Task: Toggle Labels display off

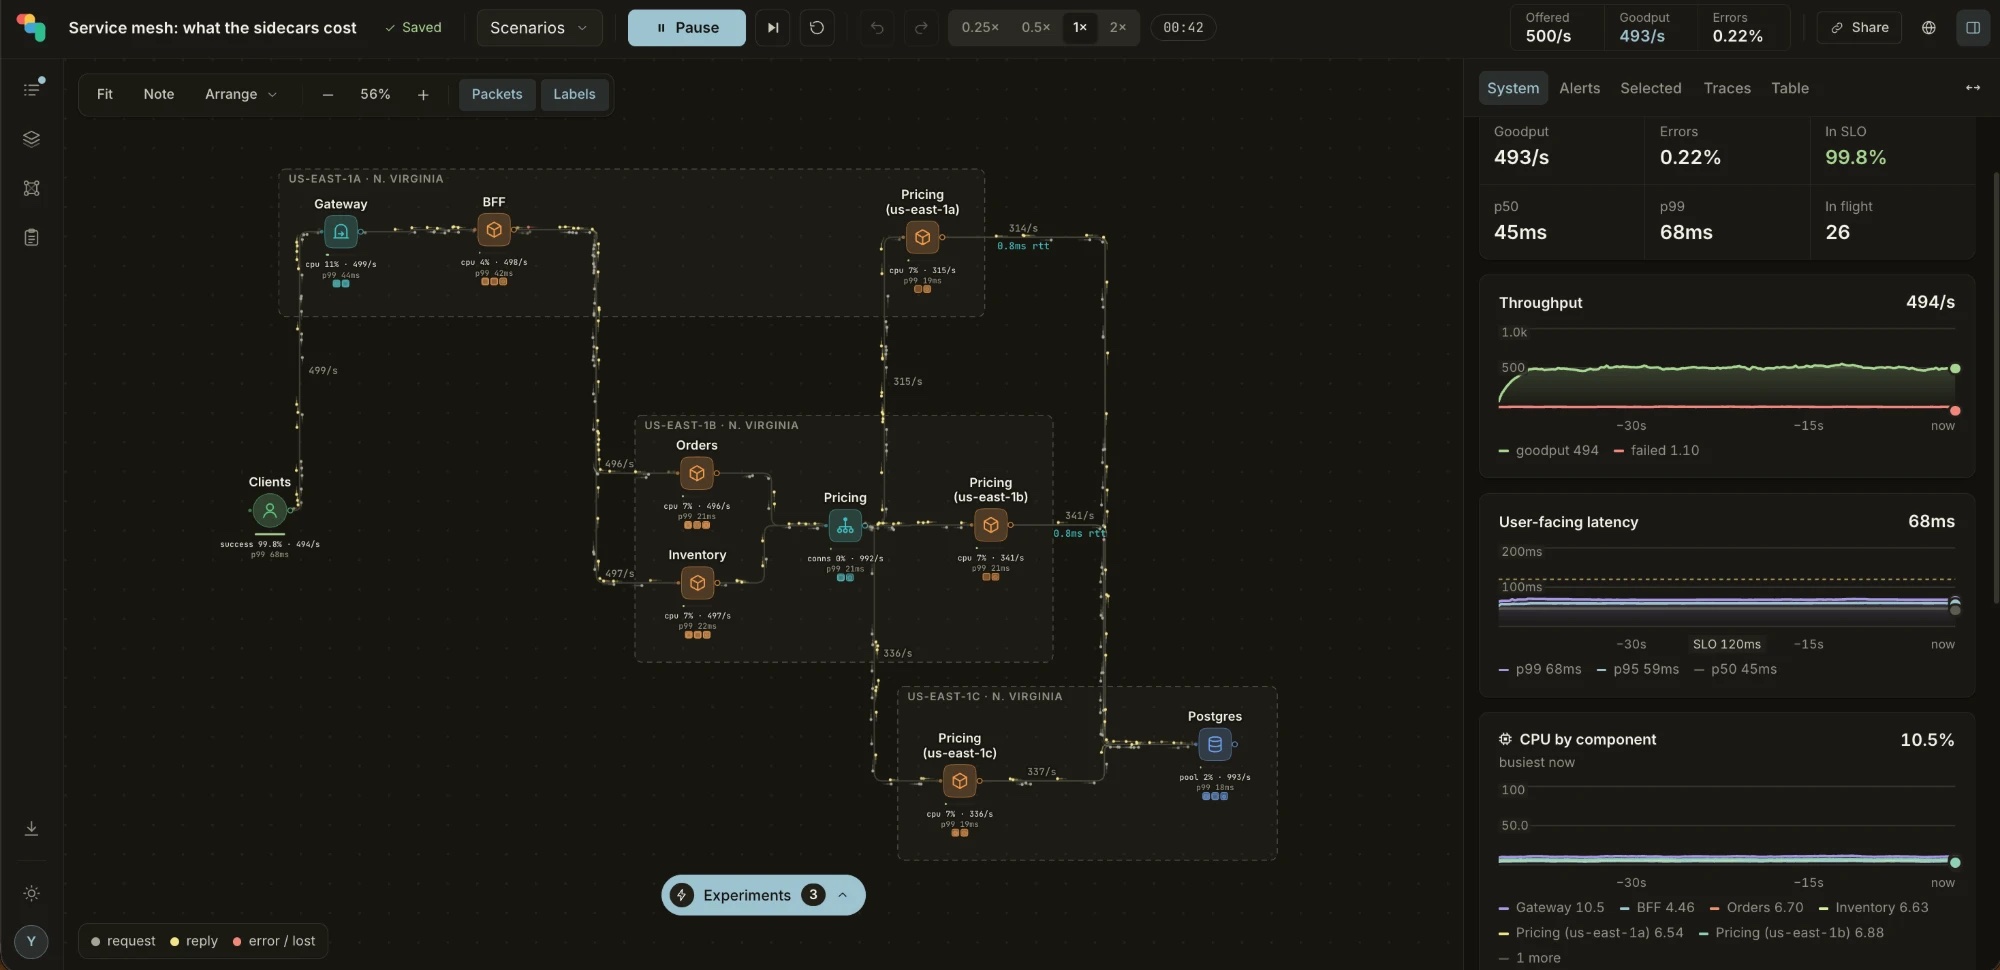Action: pyautogui.click(x=574, y=94)
